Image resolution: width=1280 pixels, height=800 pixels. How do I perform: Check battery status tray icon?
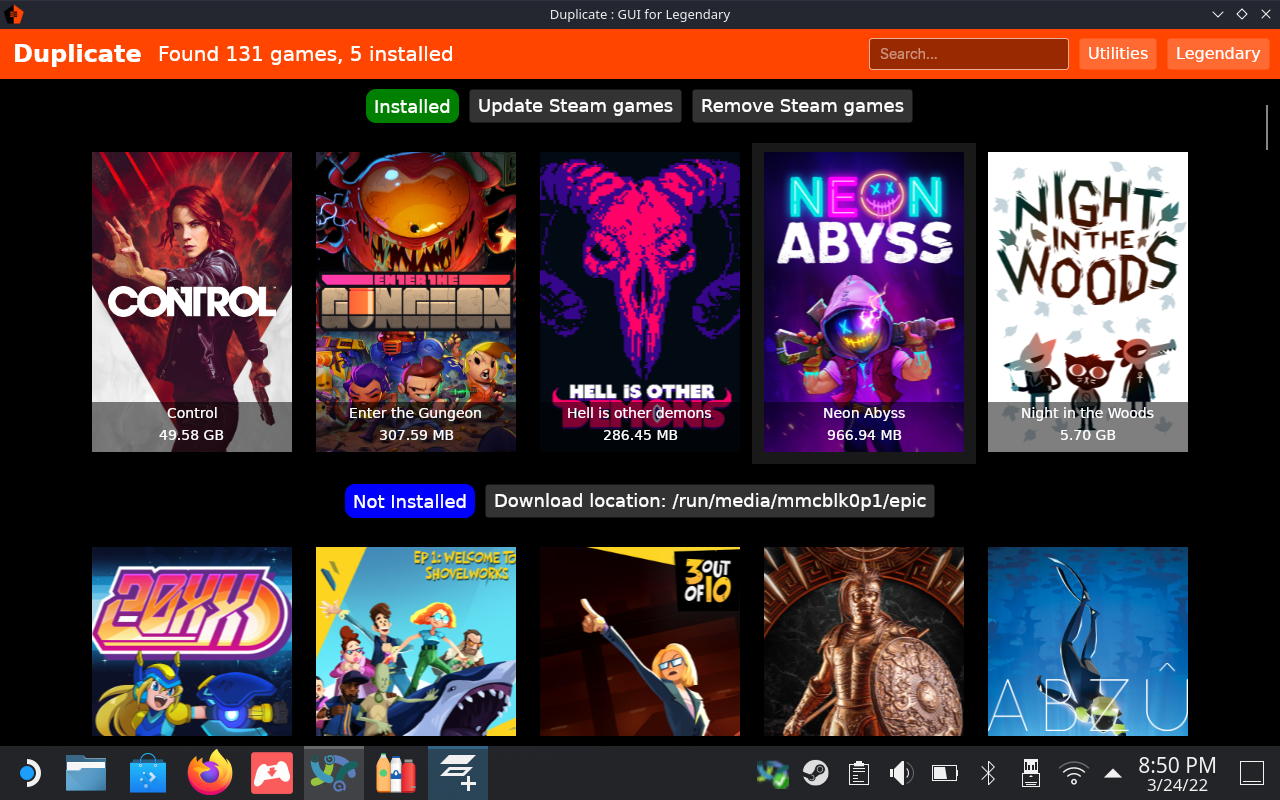point(944,773)
